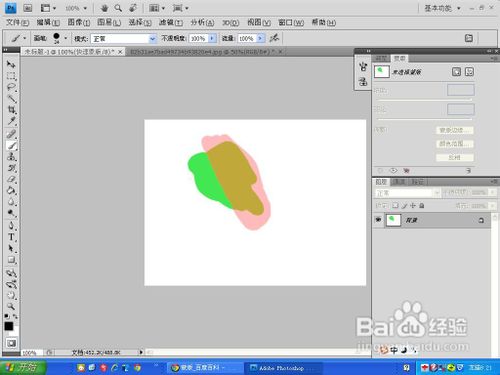Viewport: 500px width, 375px height.
Task: Click the Zoom magnifier in application bar
Action: tap(118, 8)
